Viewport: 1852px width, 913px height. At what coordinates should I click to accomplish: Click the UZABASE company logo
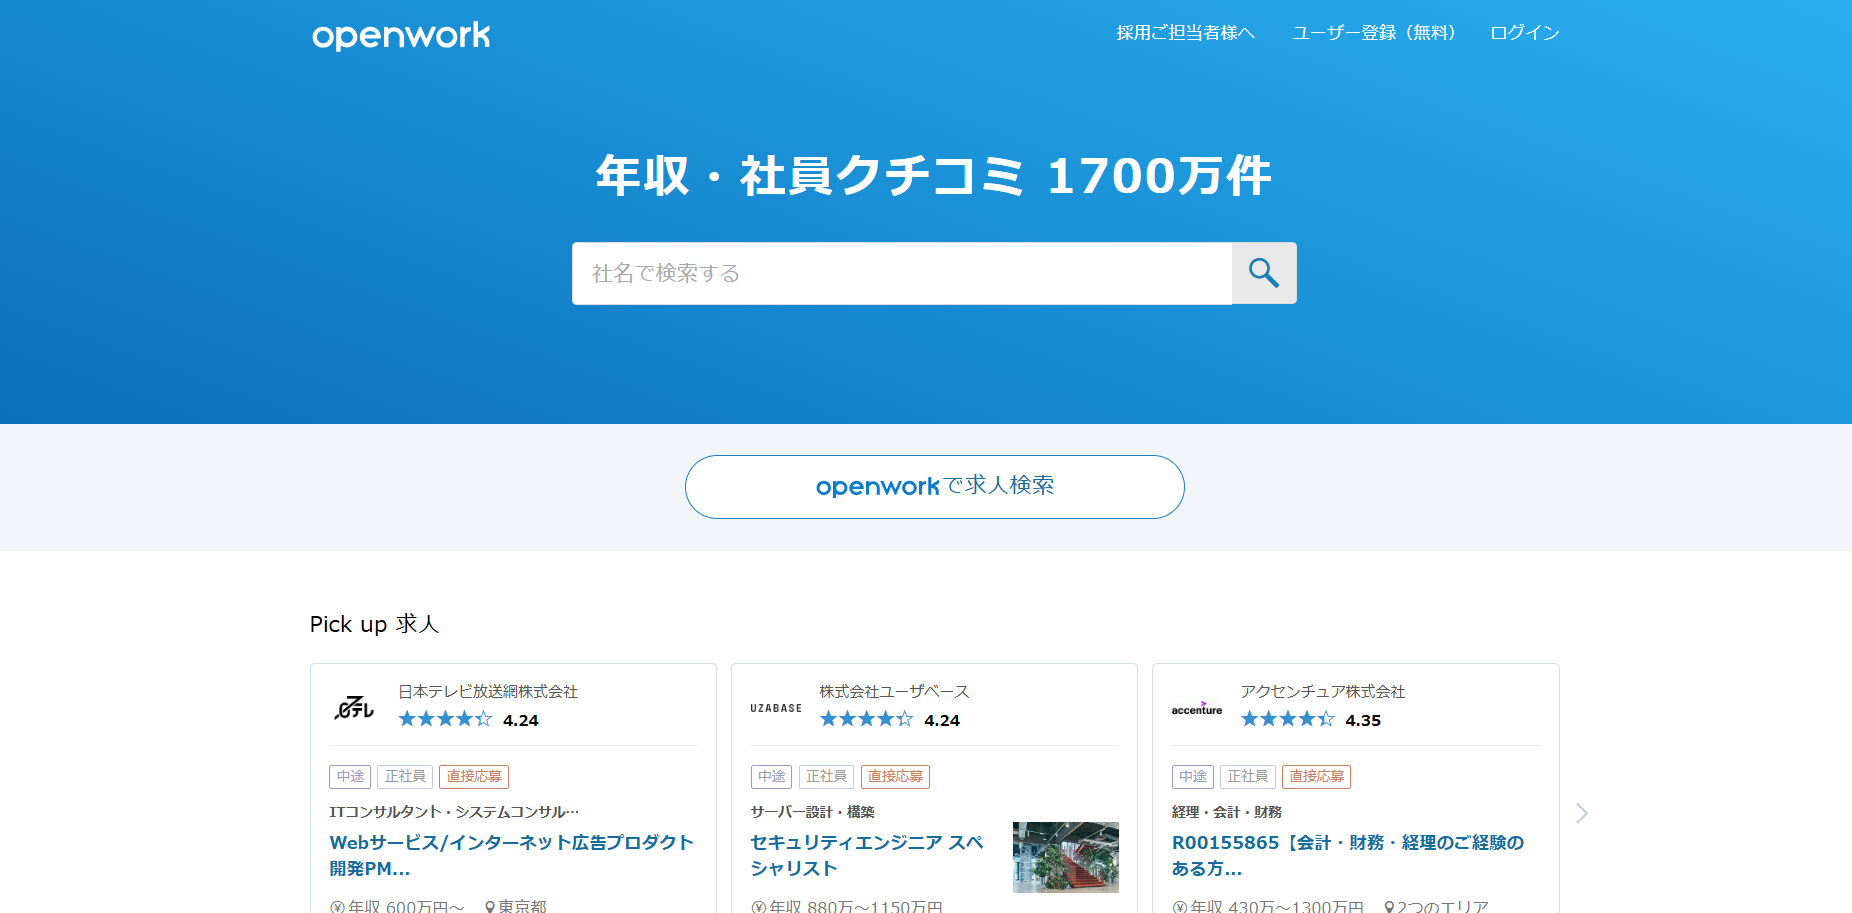click(x=776, y=708)
